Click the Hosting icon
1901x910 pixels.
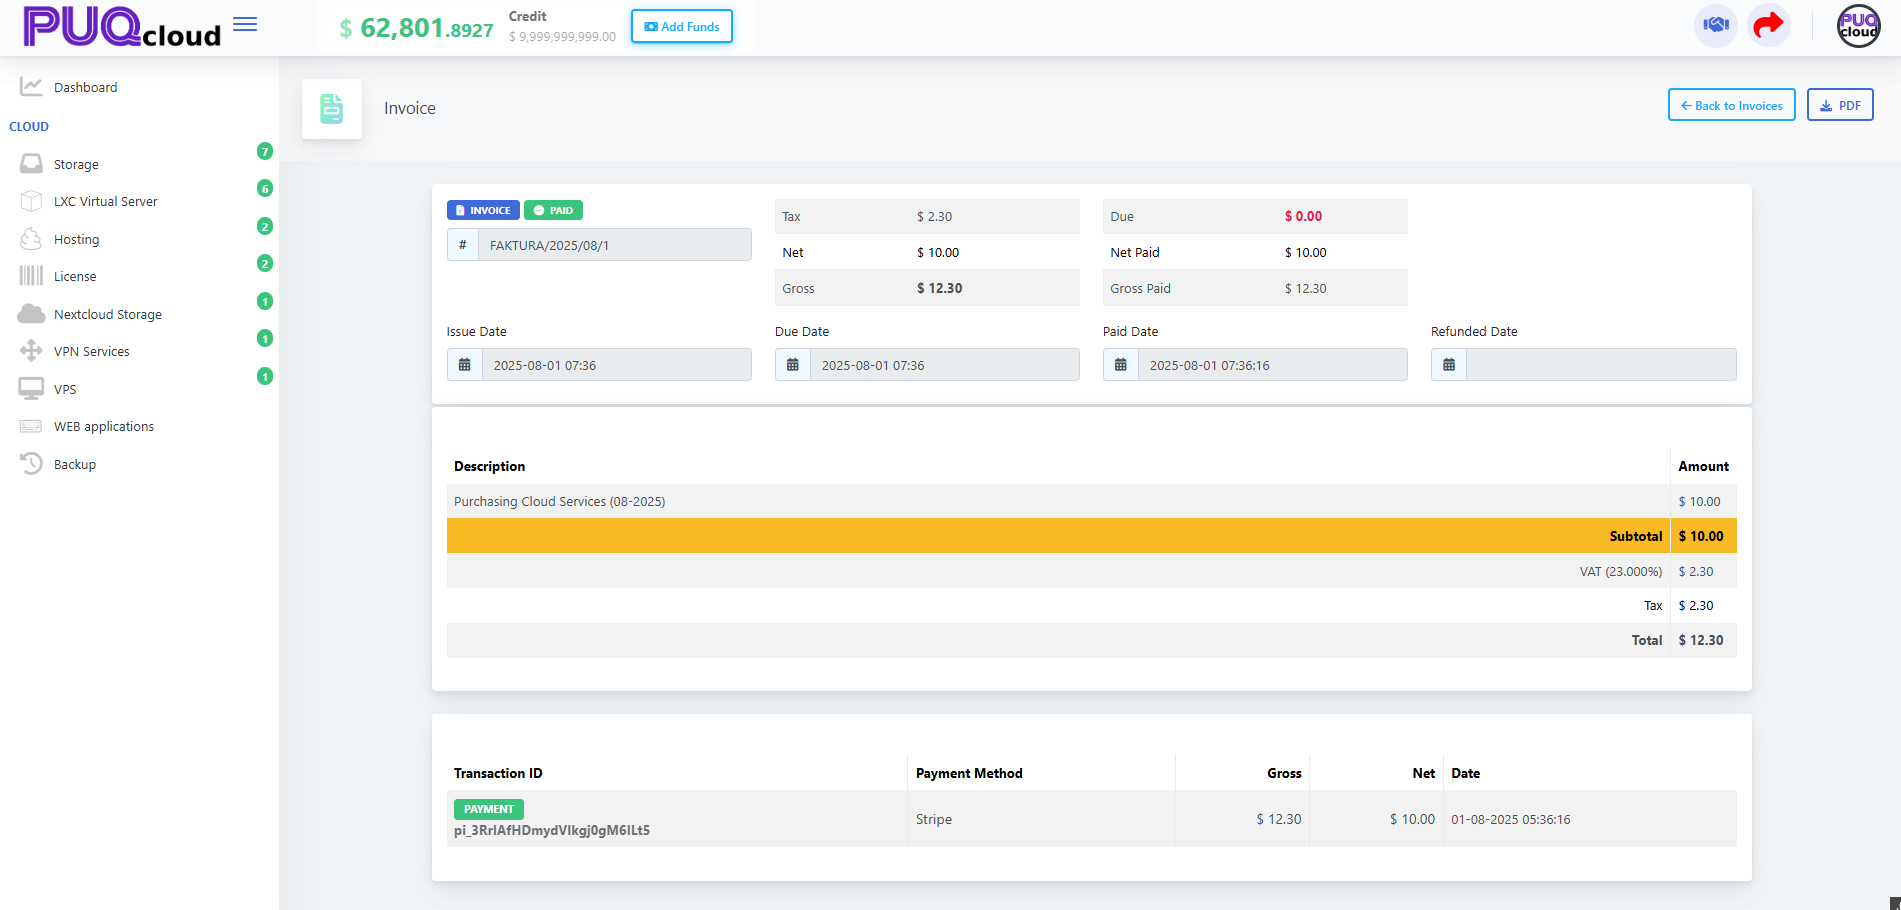[x=31, y=238]
